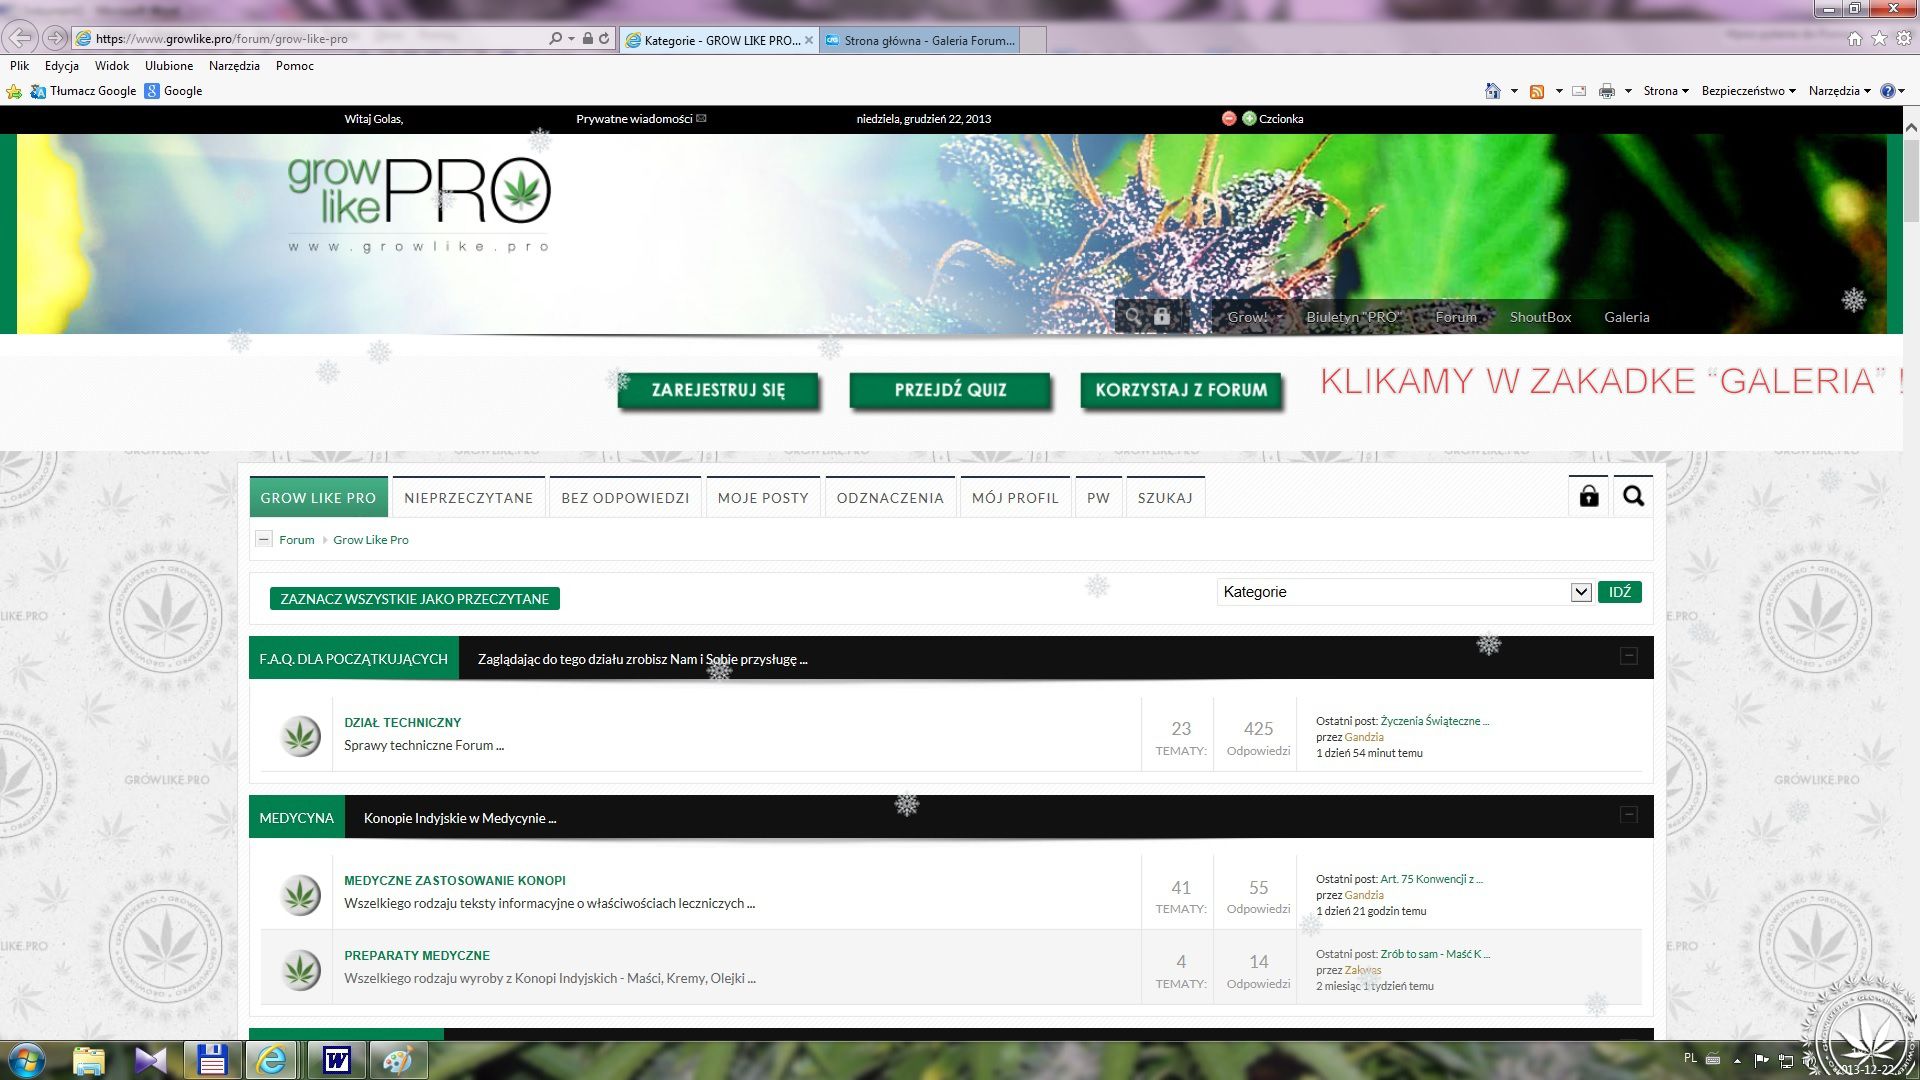The height and width of the screenshot is (1080, 1920).
Task: Click the Zarejestruj się button
Action: point(719,390)
